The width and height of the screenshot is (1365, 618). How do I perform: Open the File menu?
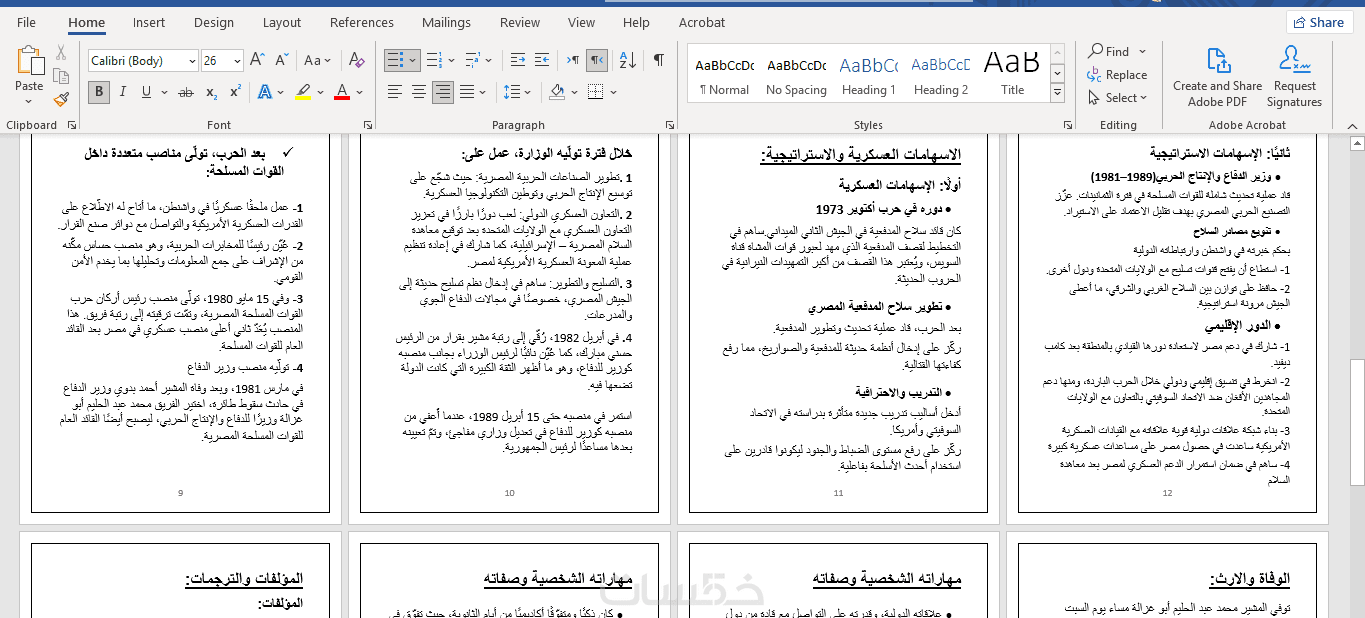[26, 22]
